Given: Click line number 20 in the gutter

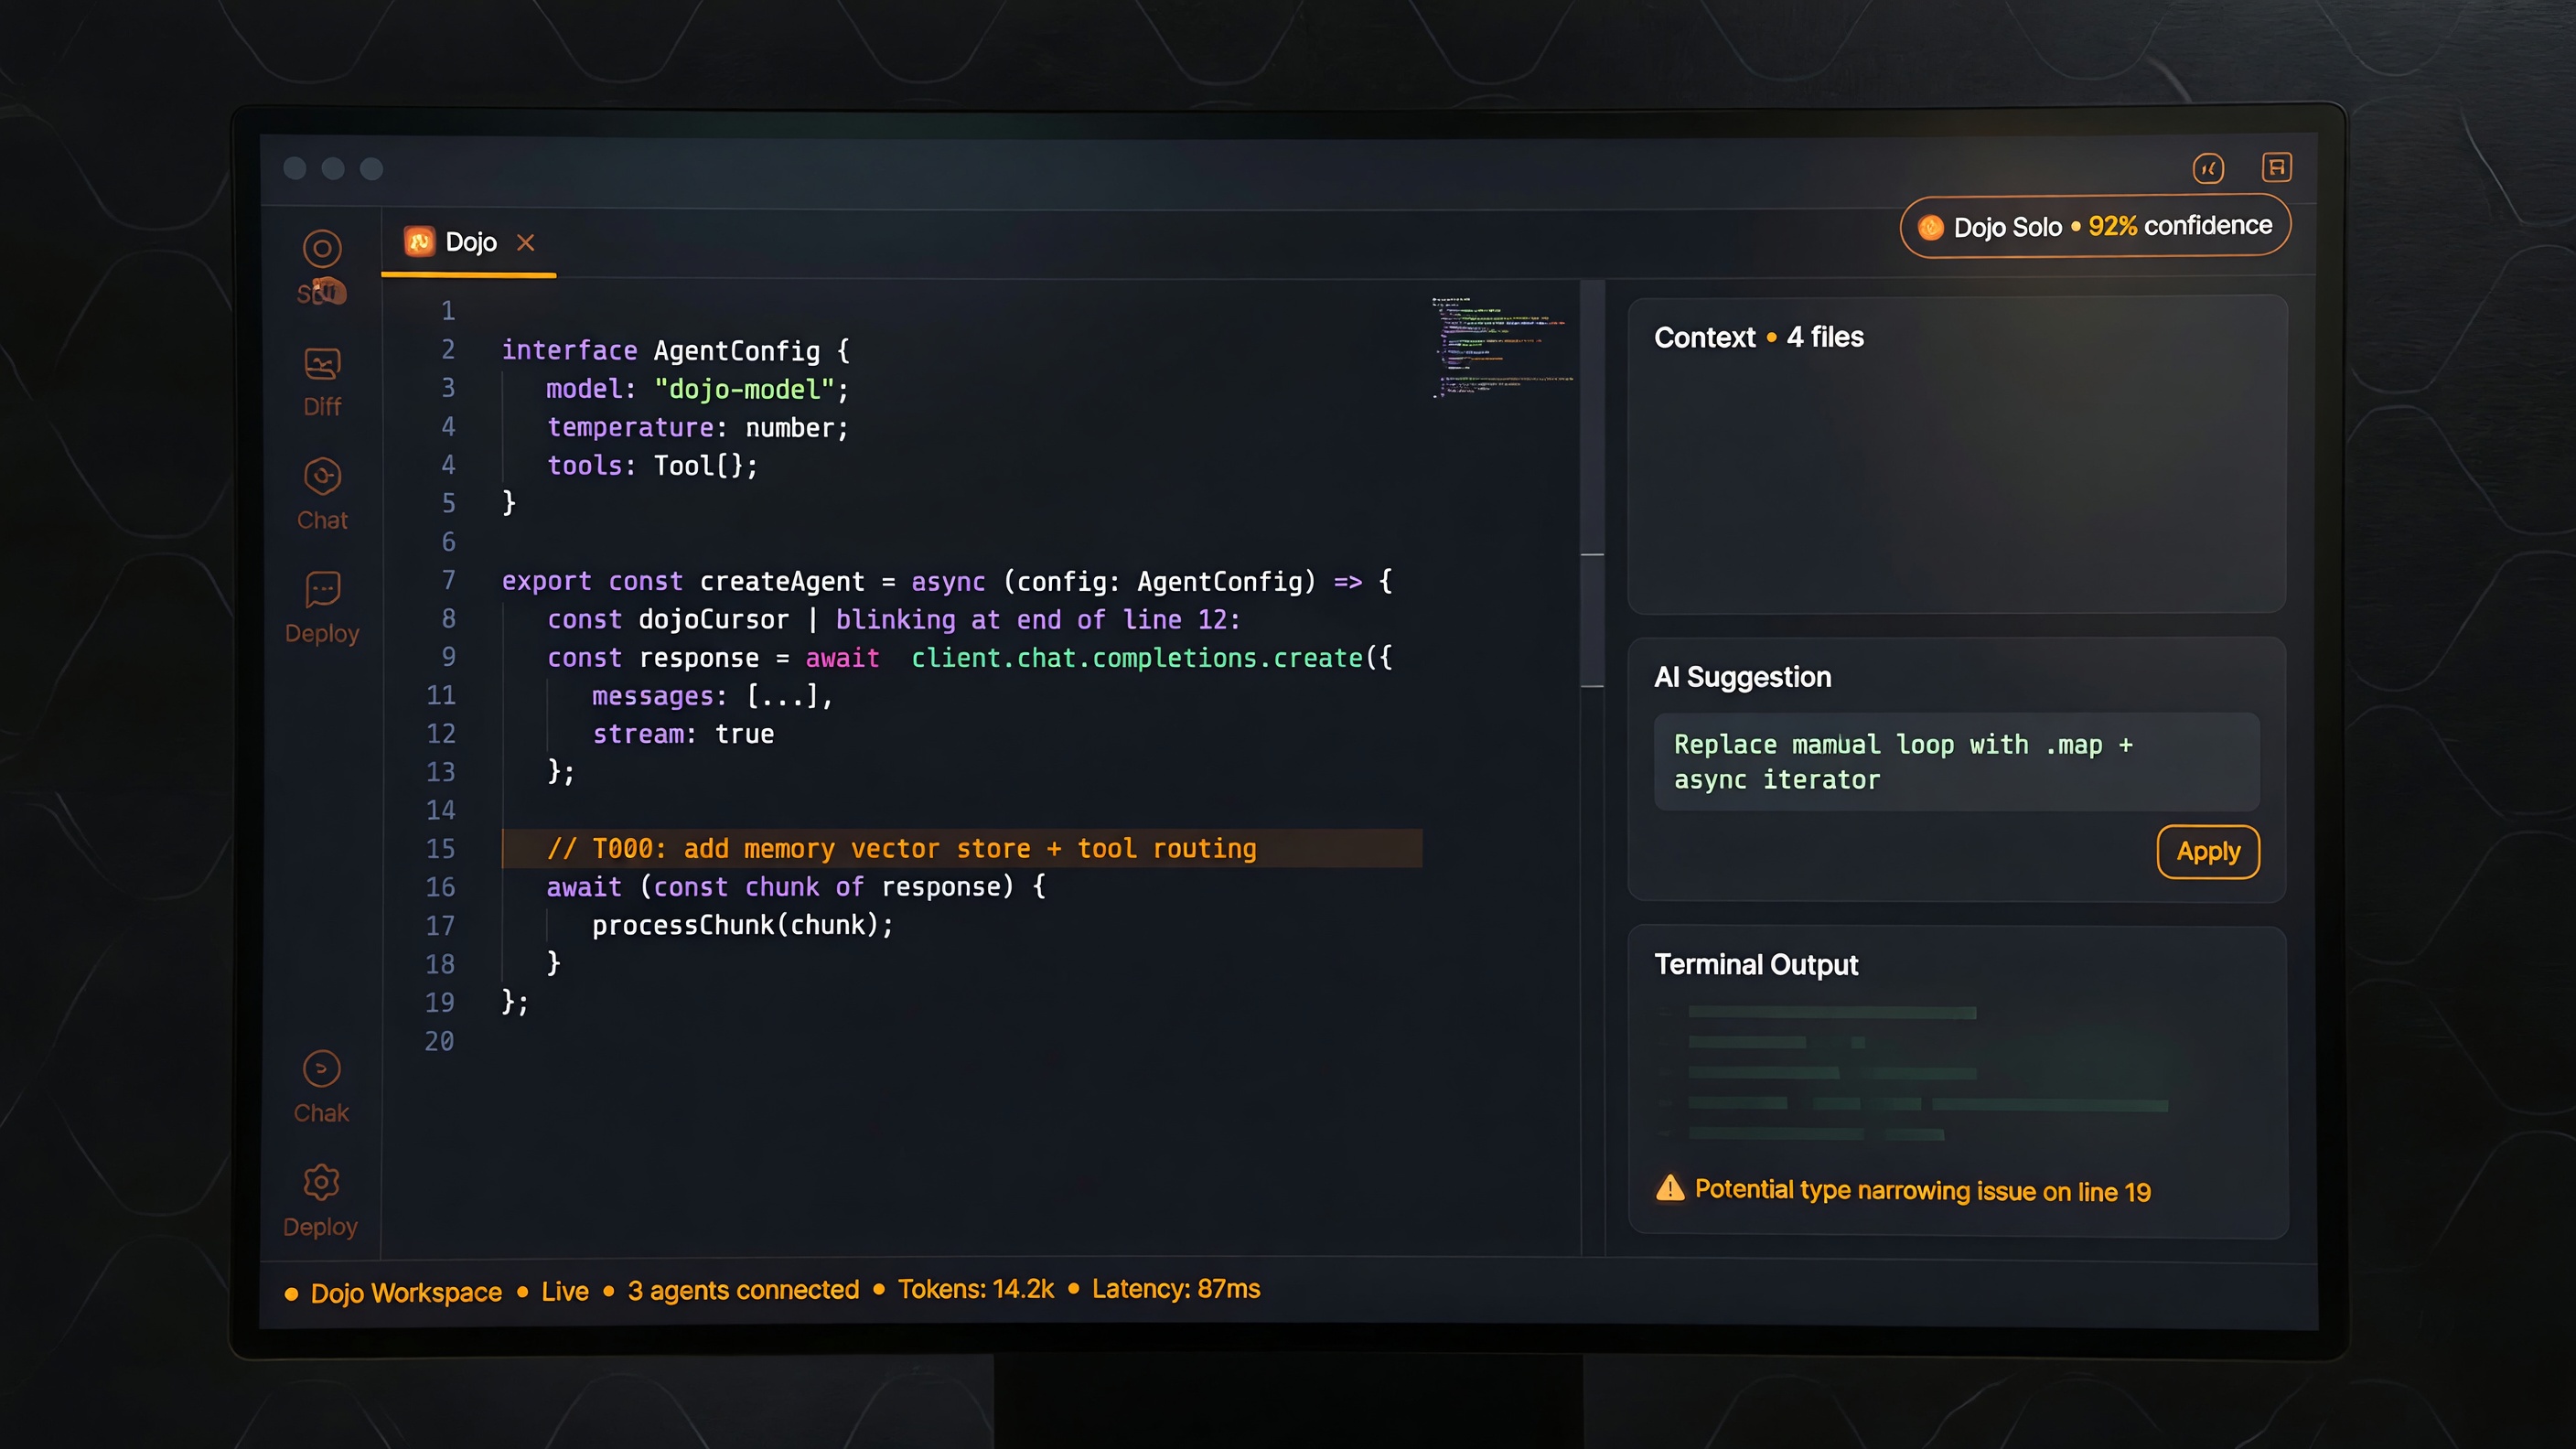Looking at the screenshot, I should (439, 1041).
